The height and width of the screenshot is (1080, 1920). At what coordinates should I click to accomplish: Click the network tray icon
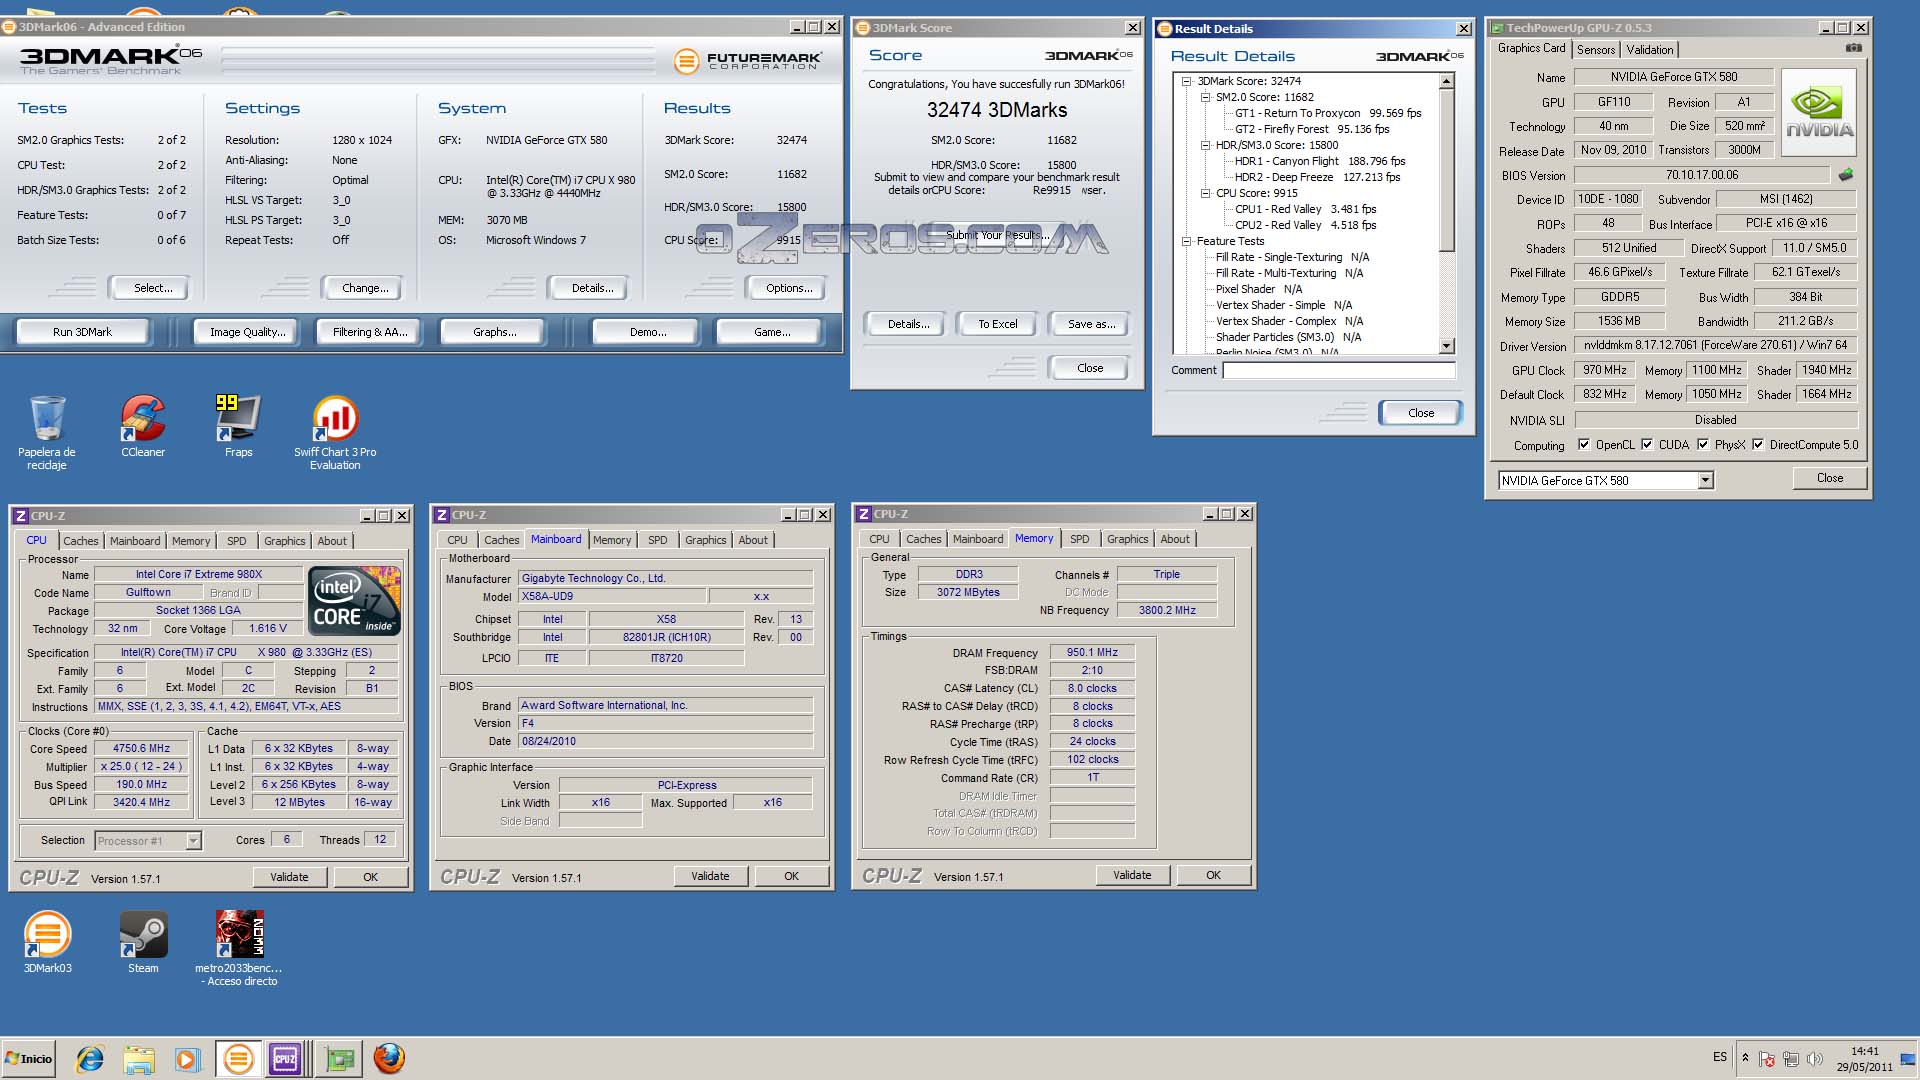1790,1059
